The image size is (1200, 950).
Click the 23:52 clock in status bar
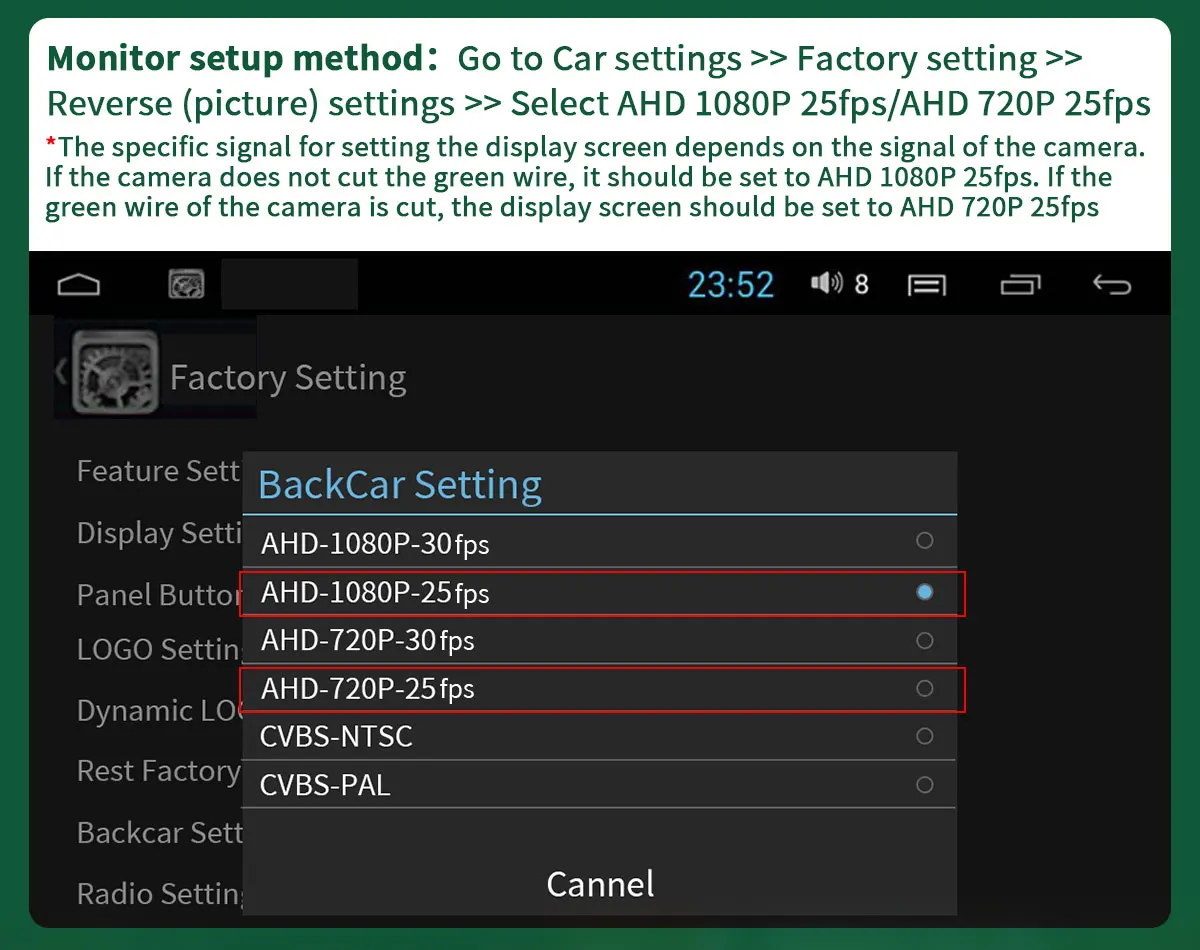(731, 285)
